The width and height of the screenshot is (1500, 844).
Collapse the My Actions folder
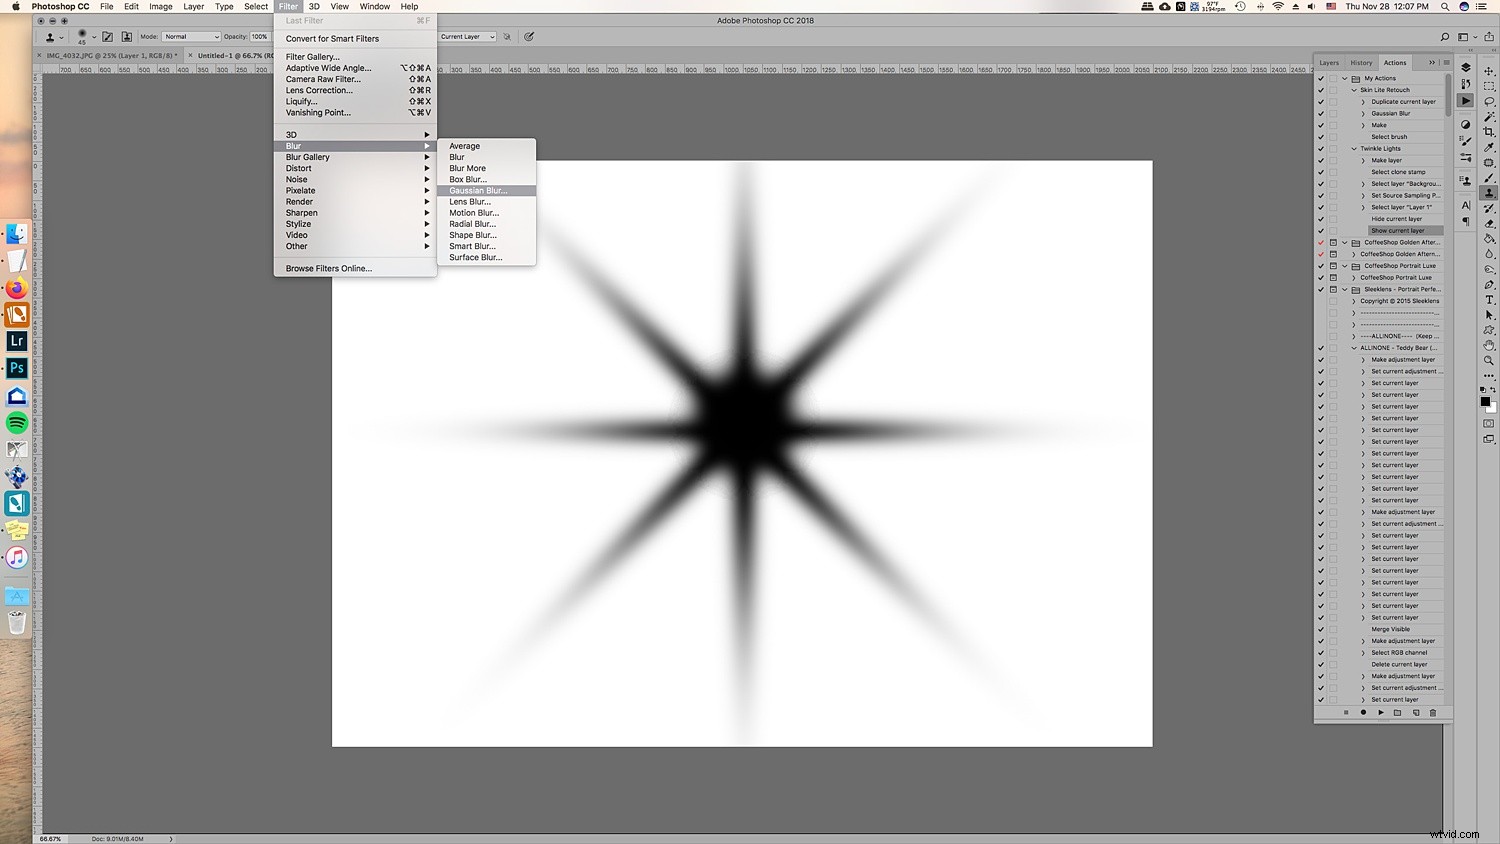tap(1344, 78)
